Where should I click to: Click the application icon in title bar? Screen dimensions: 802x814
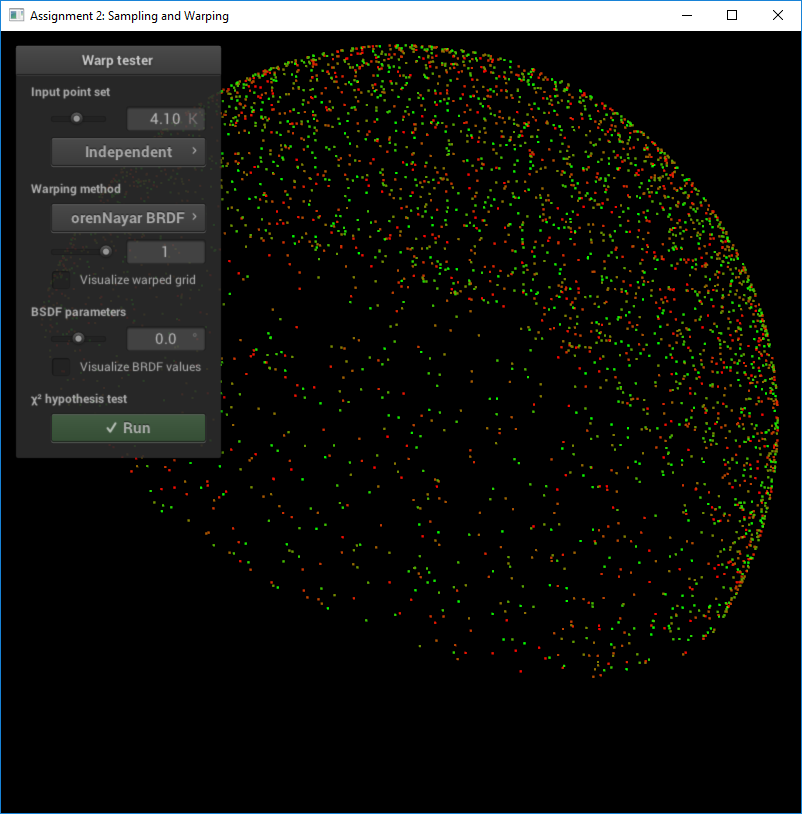(x=16, y=15)
